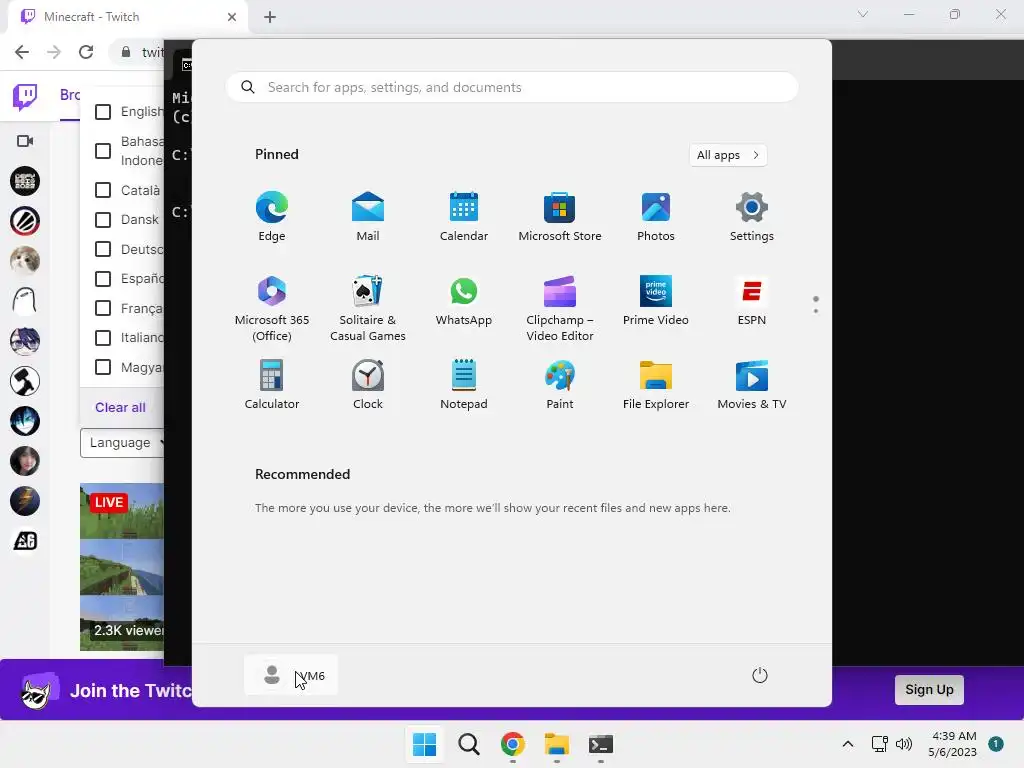Open the Chrome tab search chevron

pyautogui.click(x=863, y=14)
